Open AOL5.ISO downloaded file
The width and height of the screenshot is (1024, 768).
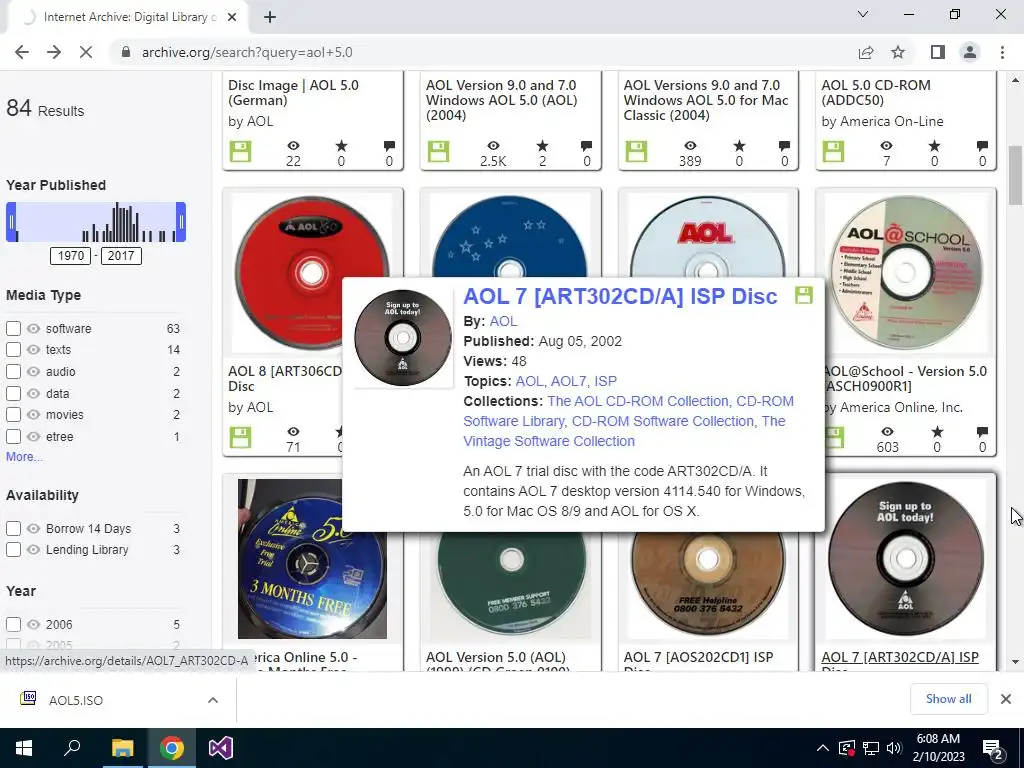(x=76, y=700)
